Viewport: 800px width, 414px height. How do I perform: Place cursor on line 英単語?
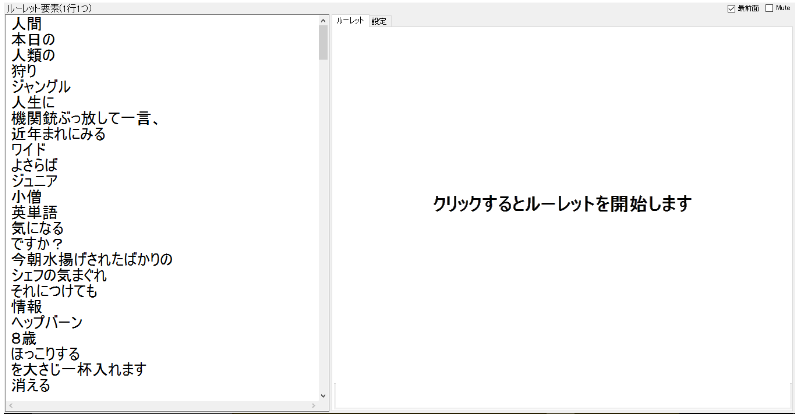34,212
